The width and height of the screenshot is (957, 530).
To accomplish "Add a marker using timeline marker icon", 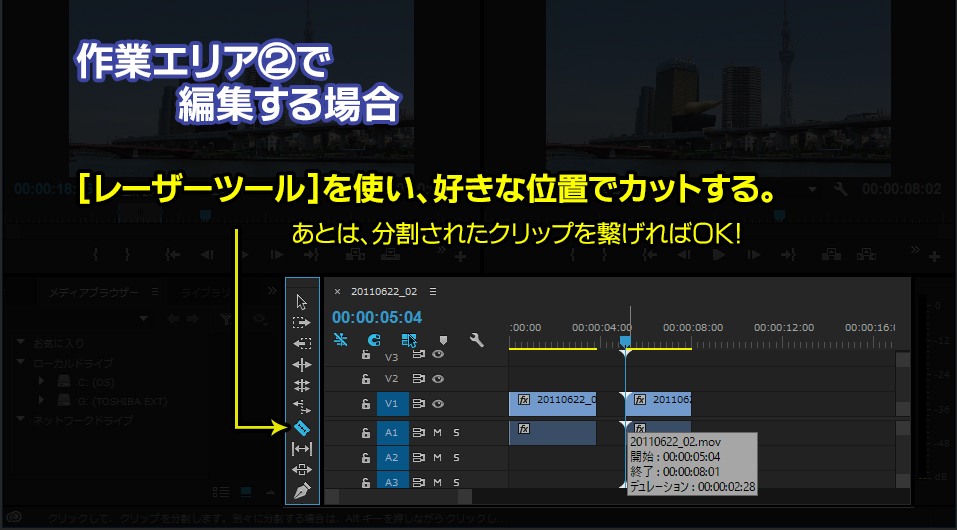I will coord(444,340).
